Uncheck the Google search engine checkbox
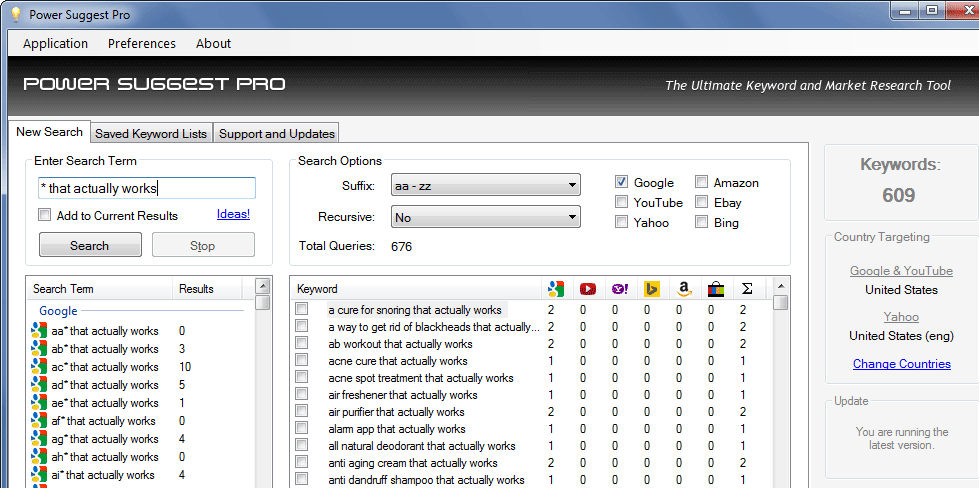Viewport: 979px width, 488px height. [x=622, y=183]
